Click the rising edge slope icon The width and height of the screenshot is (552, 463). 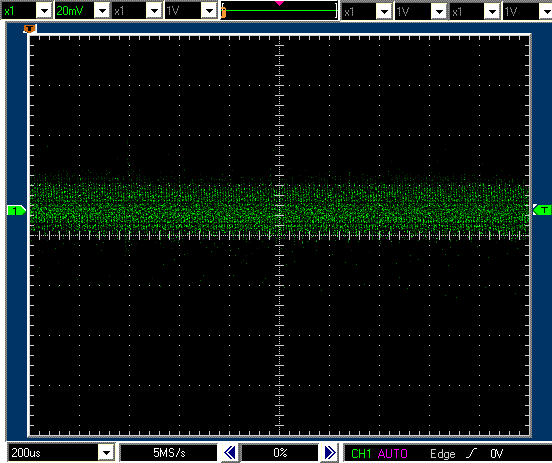pyautogui.click(x=471, y=453)
